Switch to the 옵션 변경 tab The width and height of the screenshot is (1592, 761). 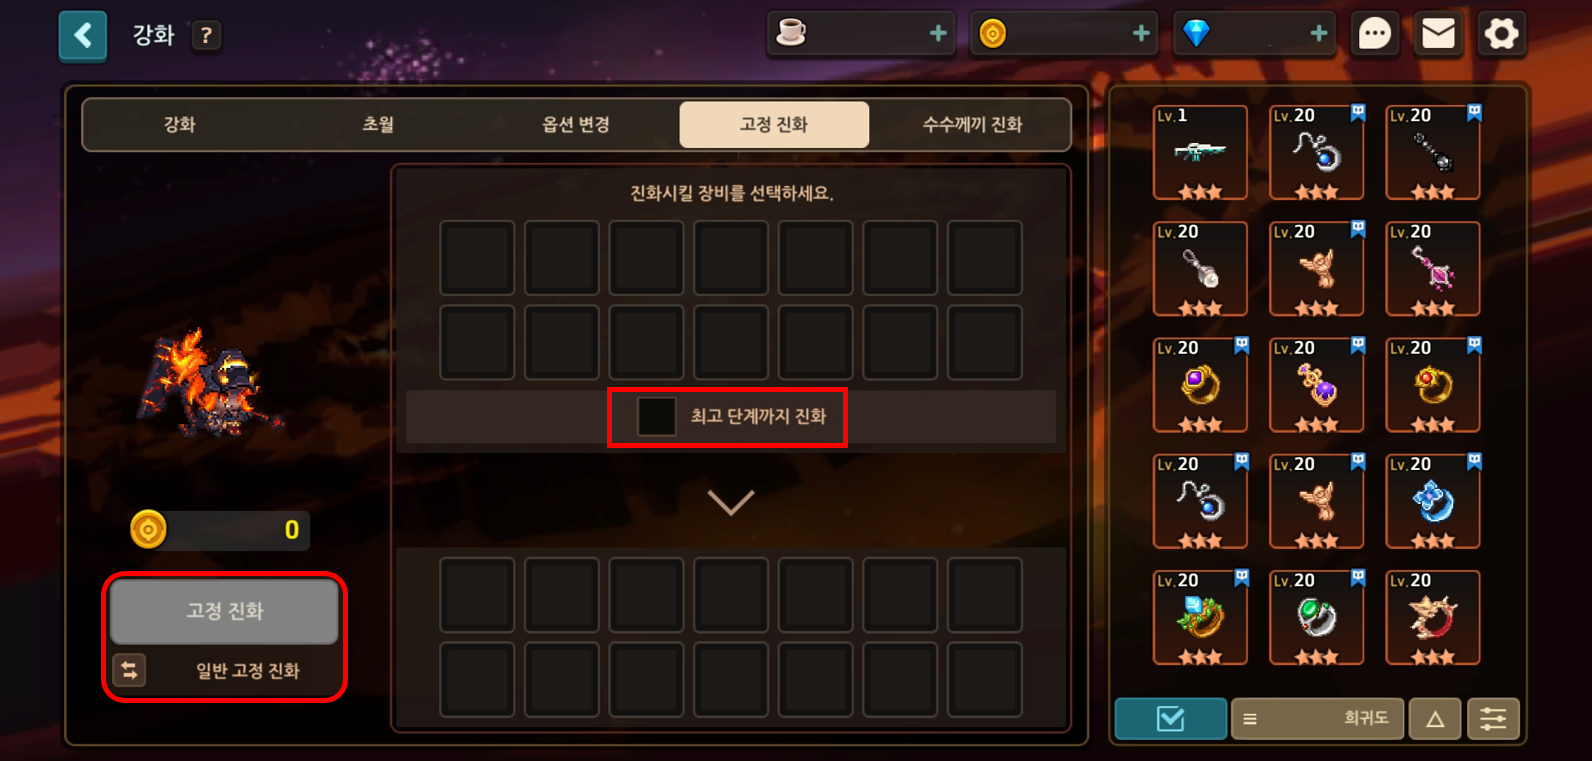click(x=576, y=125)
